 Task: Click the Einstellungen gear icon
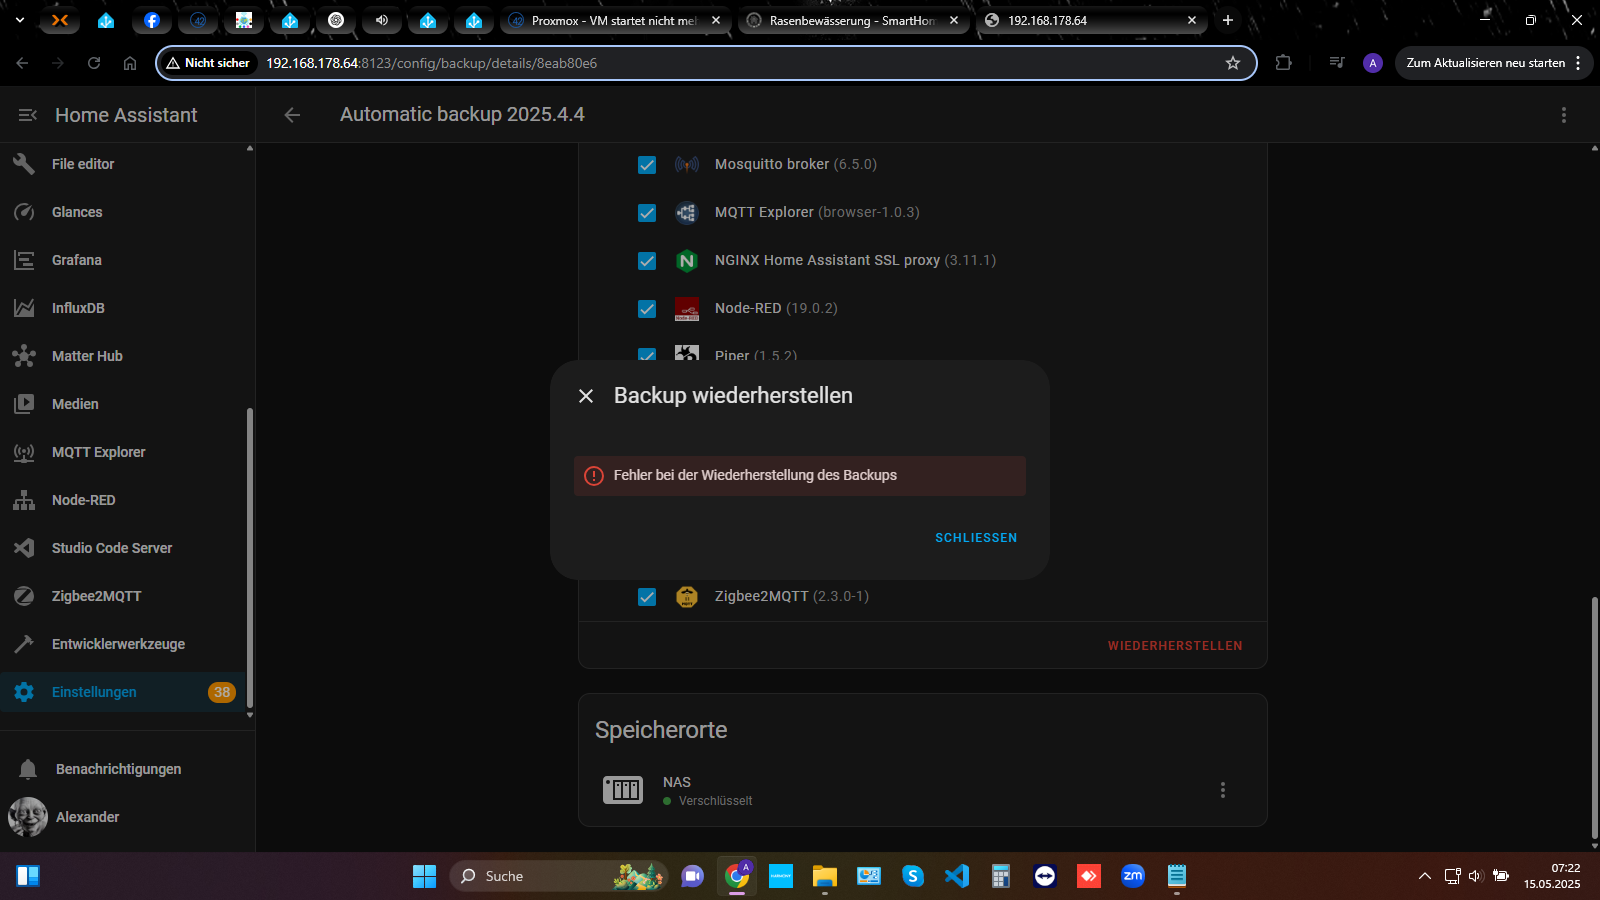tap(24, 692)
